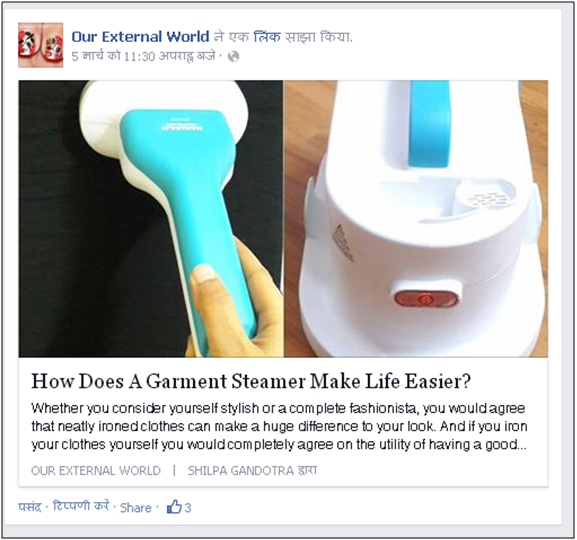Viewport: 577px width, 540px height.
Task: Click the article description paragraph
Action: pyautogui.click(x=279, y=426)
